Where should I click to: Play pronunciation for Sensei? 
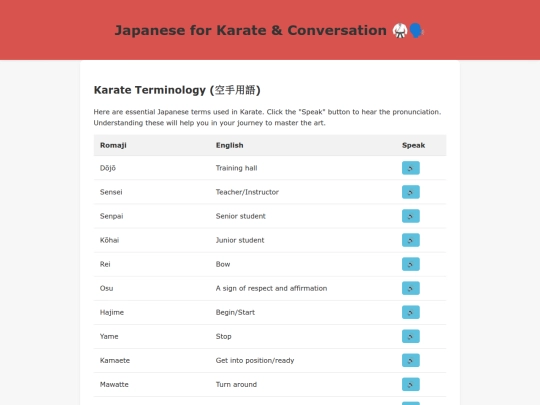point(411,192)
